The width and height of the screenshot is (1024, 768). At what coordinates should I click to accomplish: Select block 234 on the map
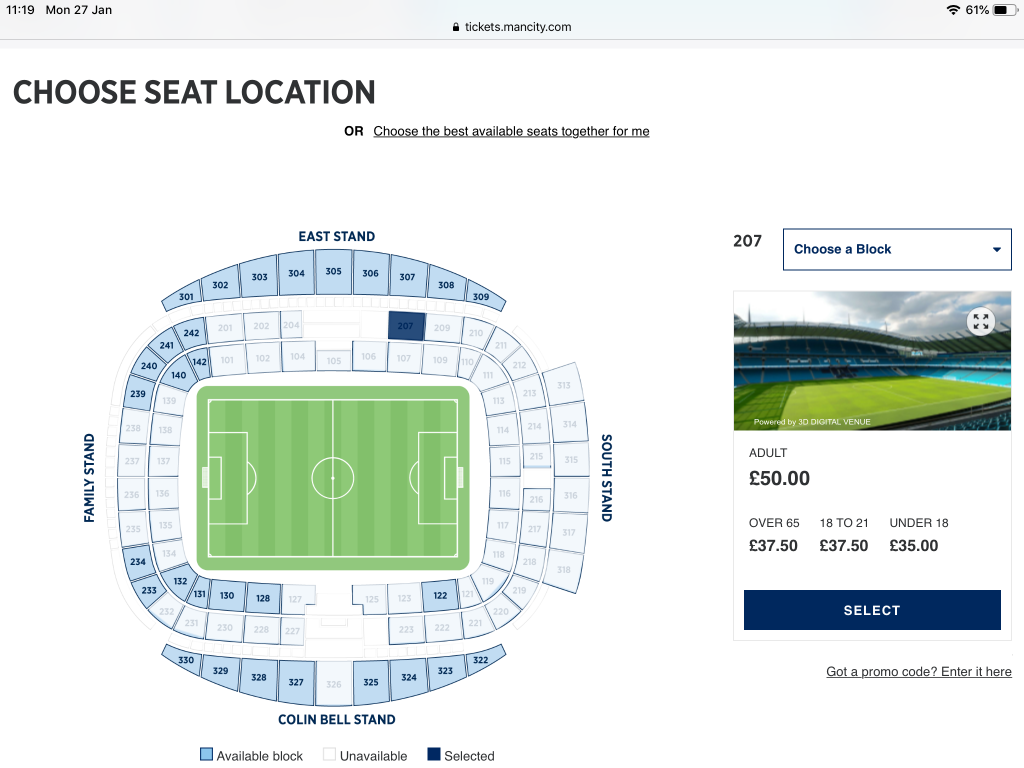point(138,562)
